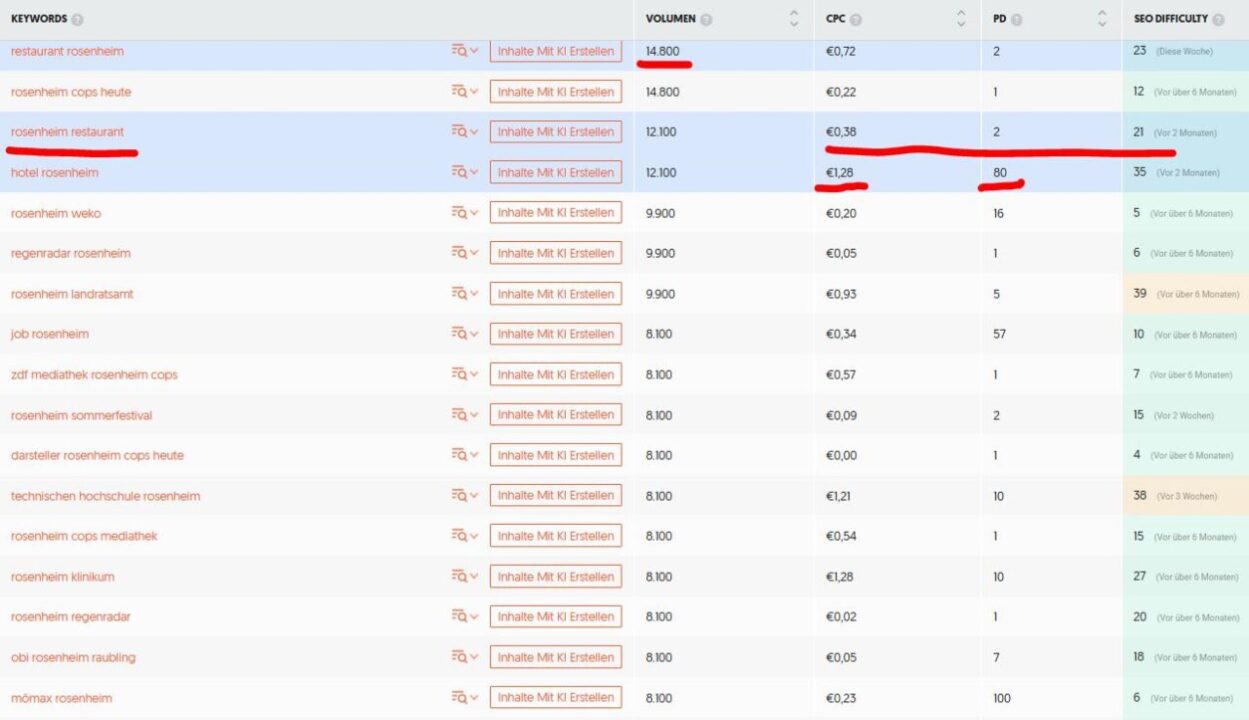Open search filter icon for technischen hochschule rosenheim
Screen dimensions: 1249x720
pos(464,496)
